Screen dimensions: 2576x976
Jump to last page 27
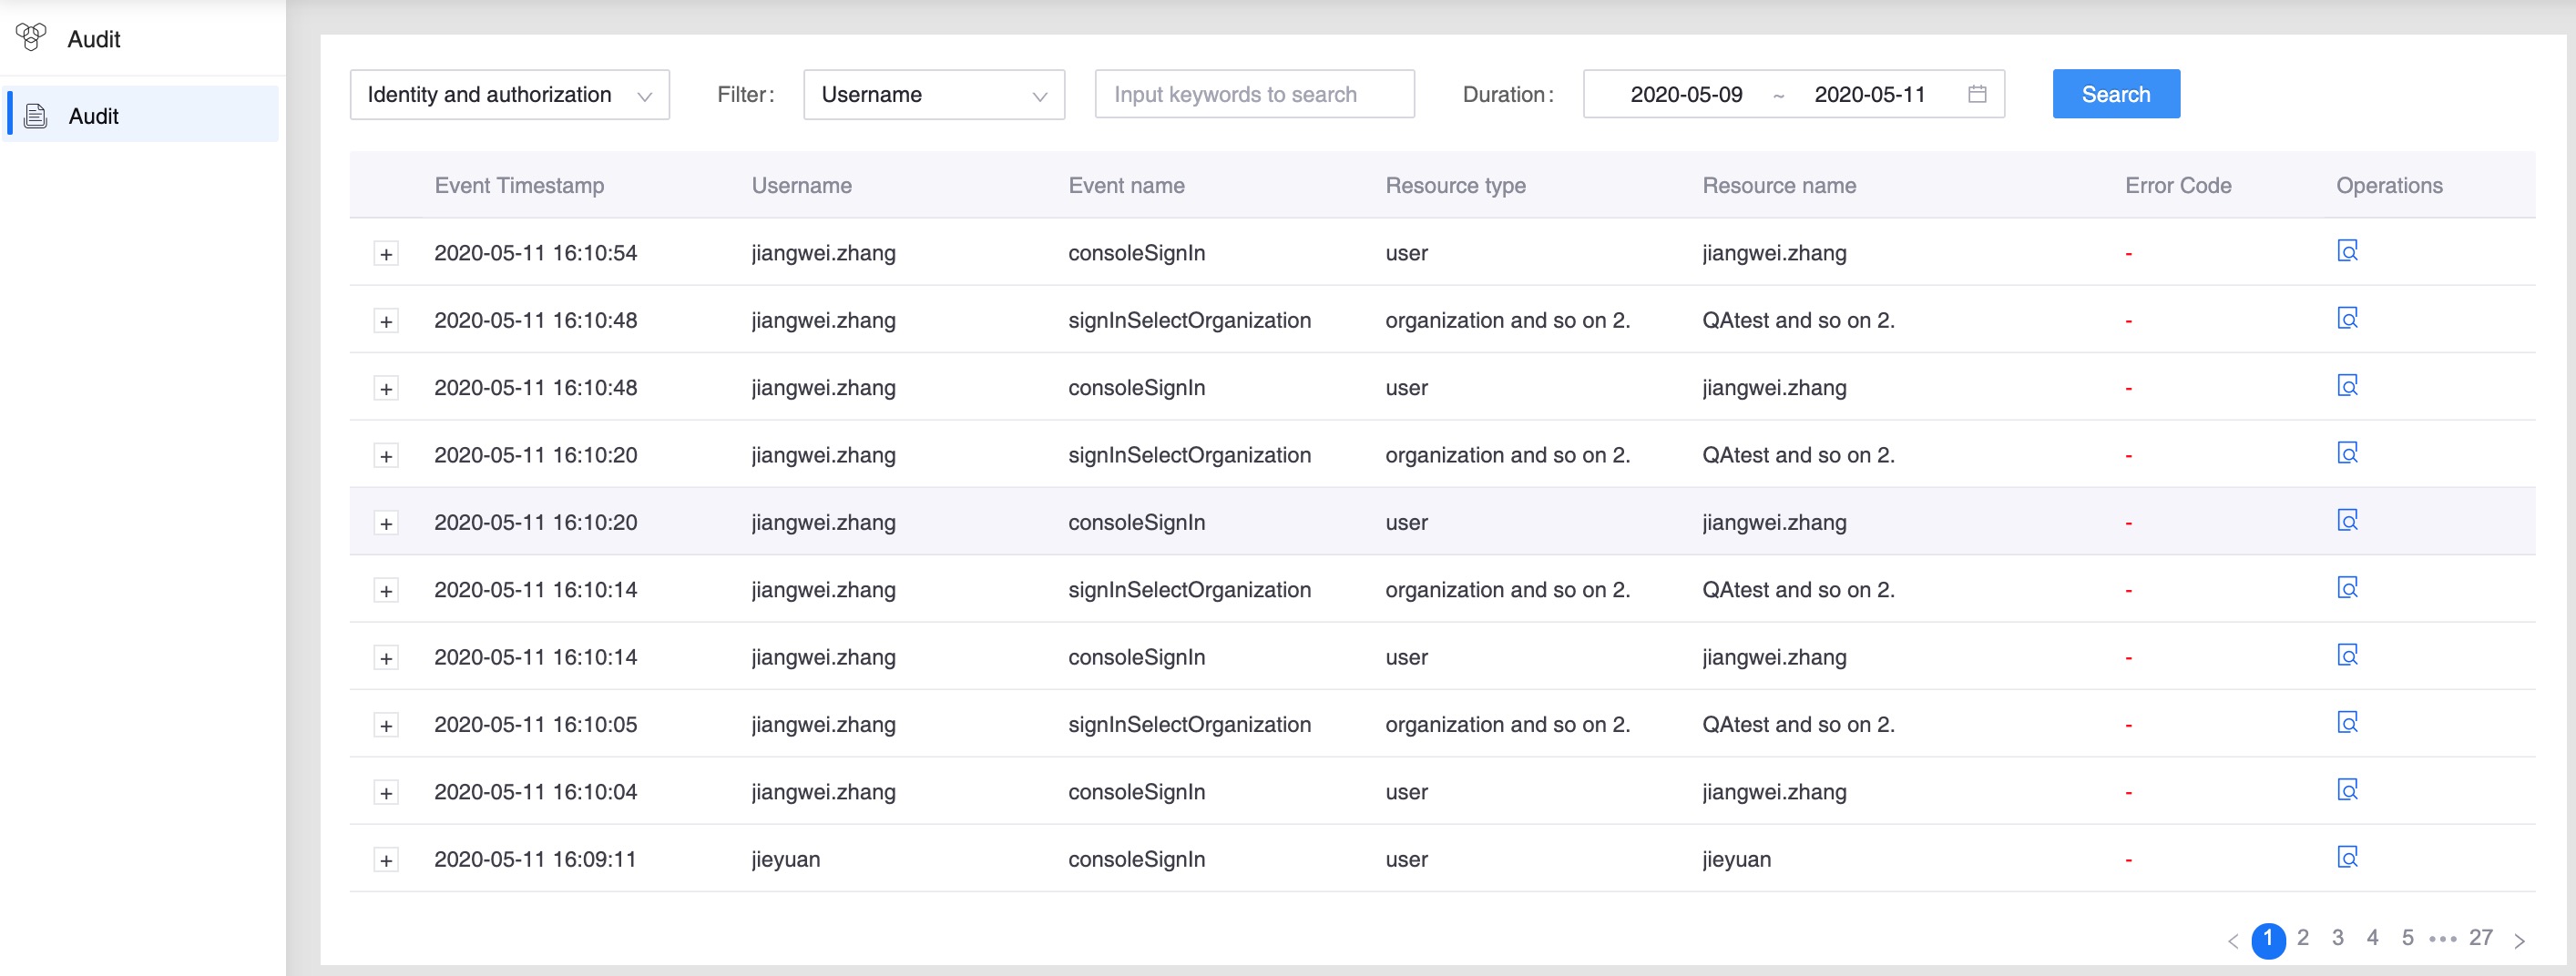(x=2481, y=938)
